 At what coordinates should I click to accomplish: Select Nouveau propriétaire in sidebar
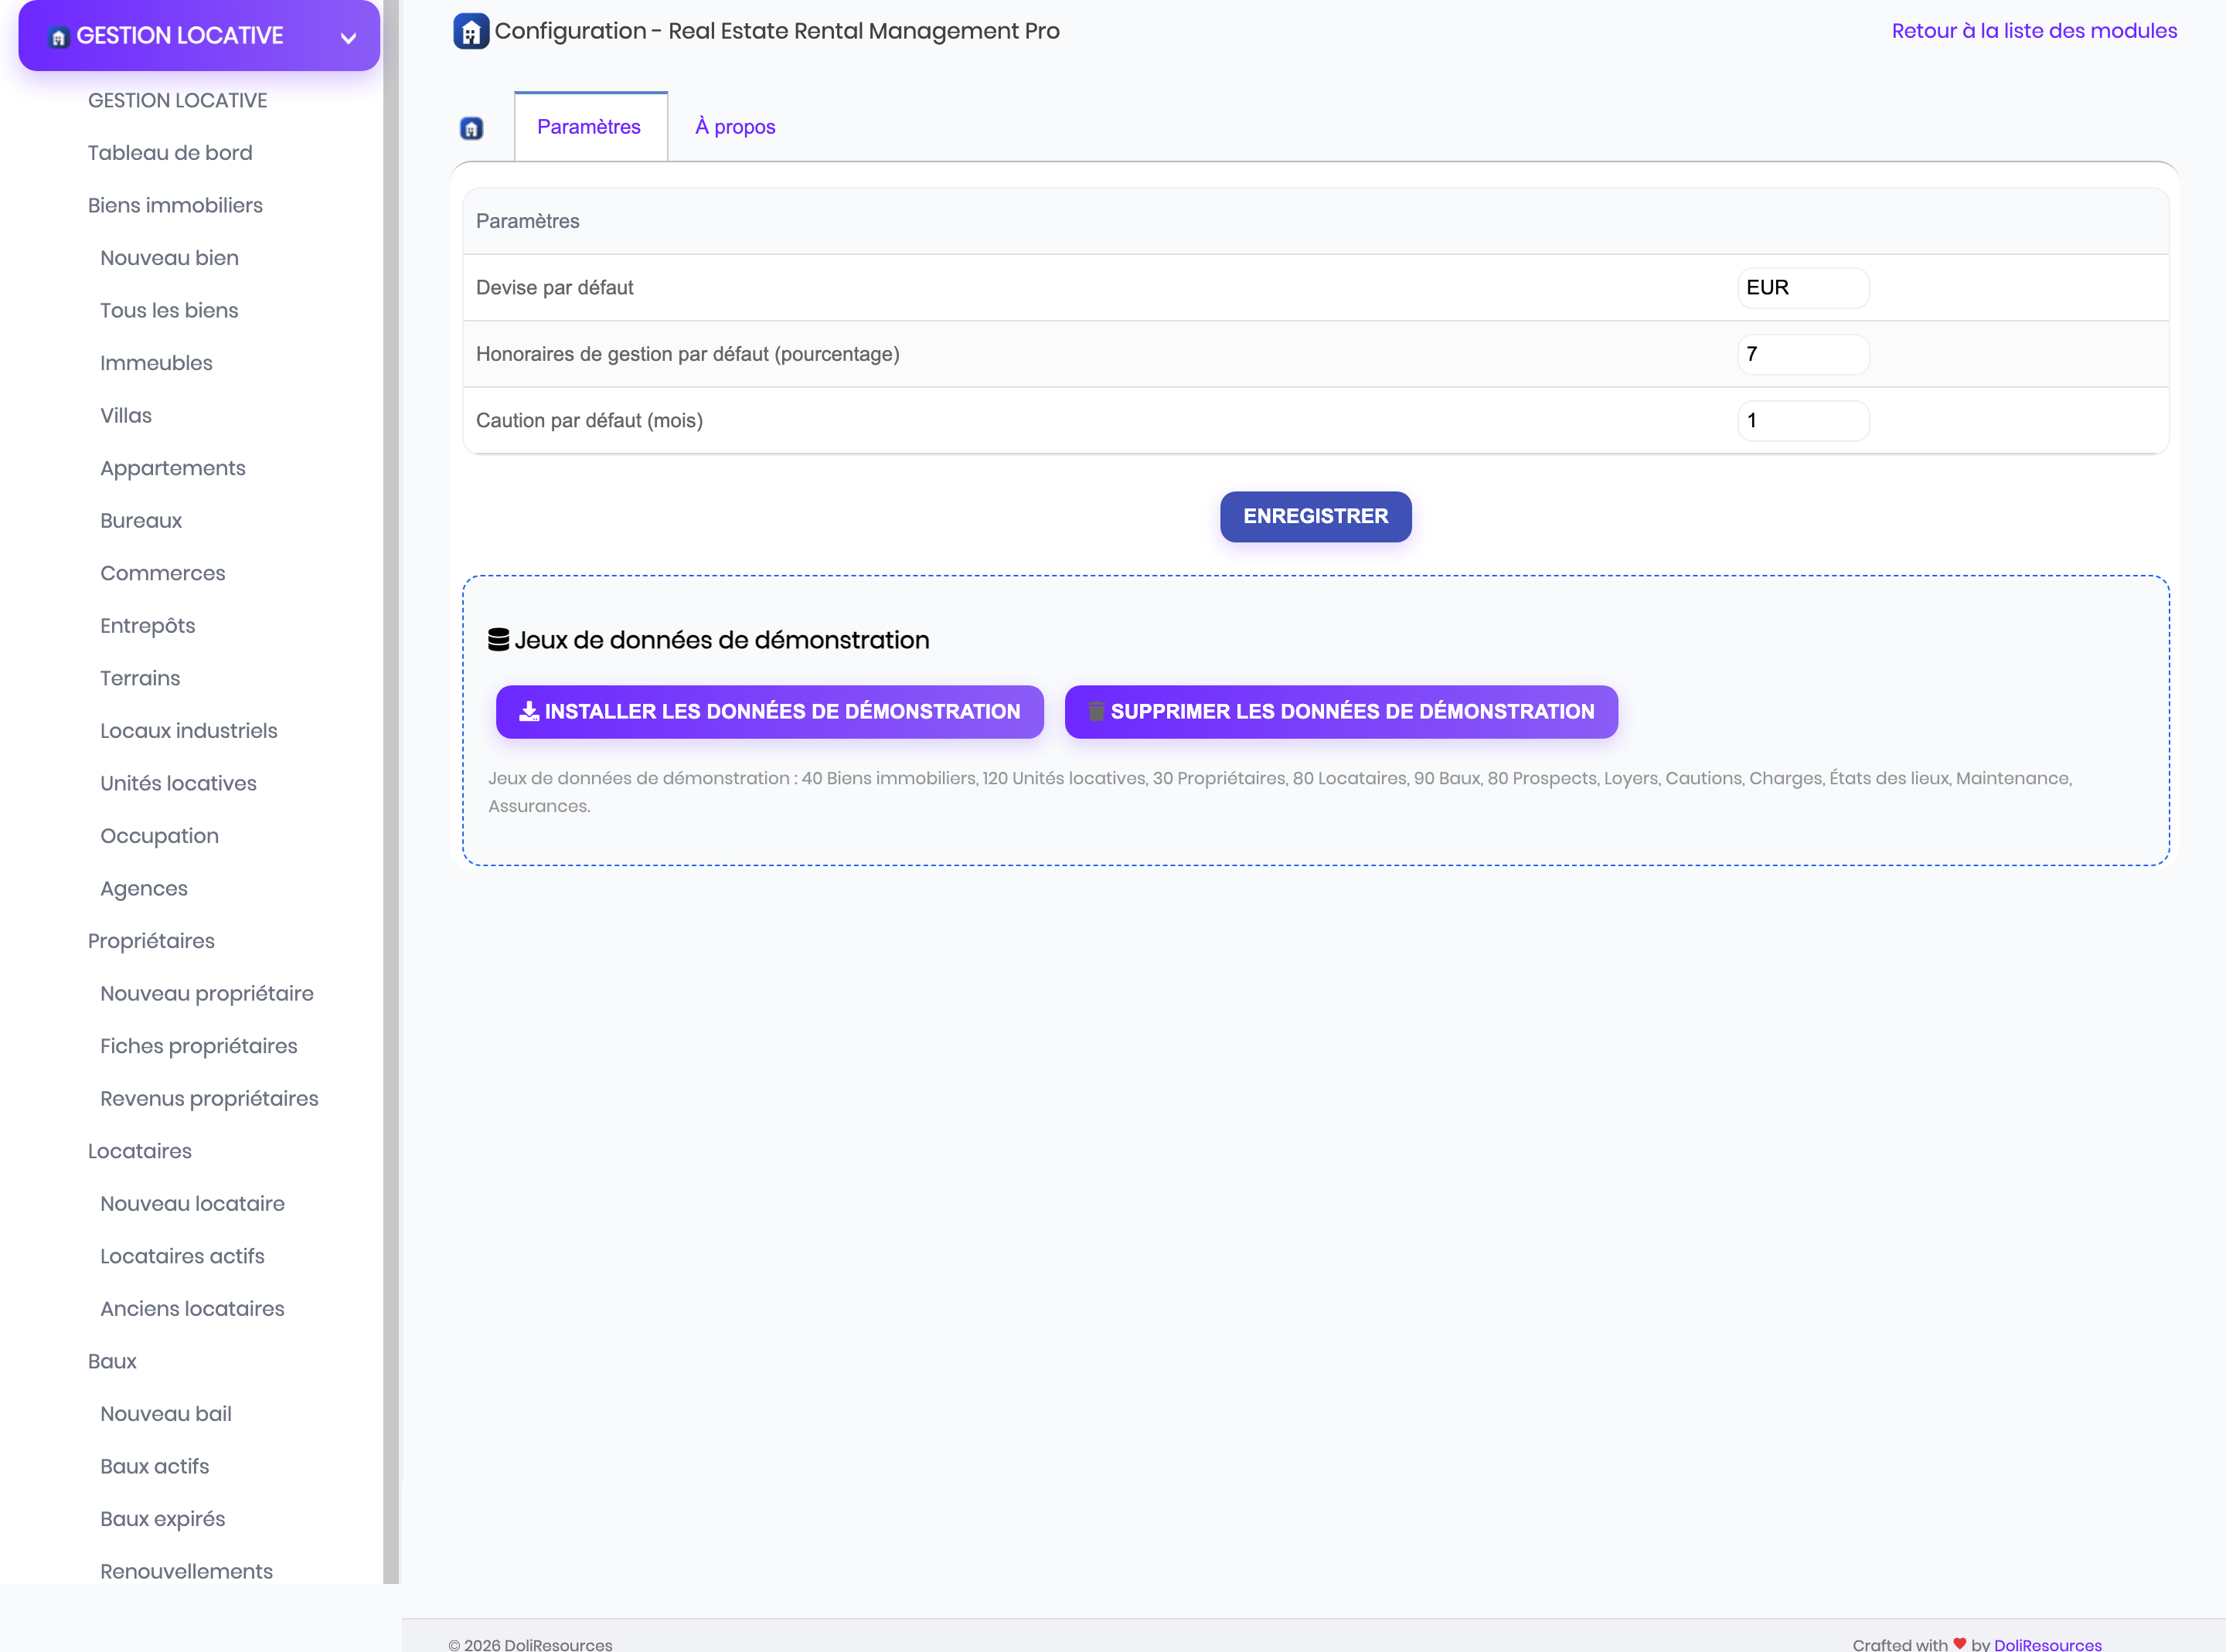(x=206, y=993)
